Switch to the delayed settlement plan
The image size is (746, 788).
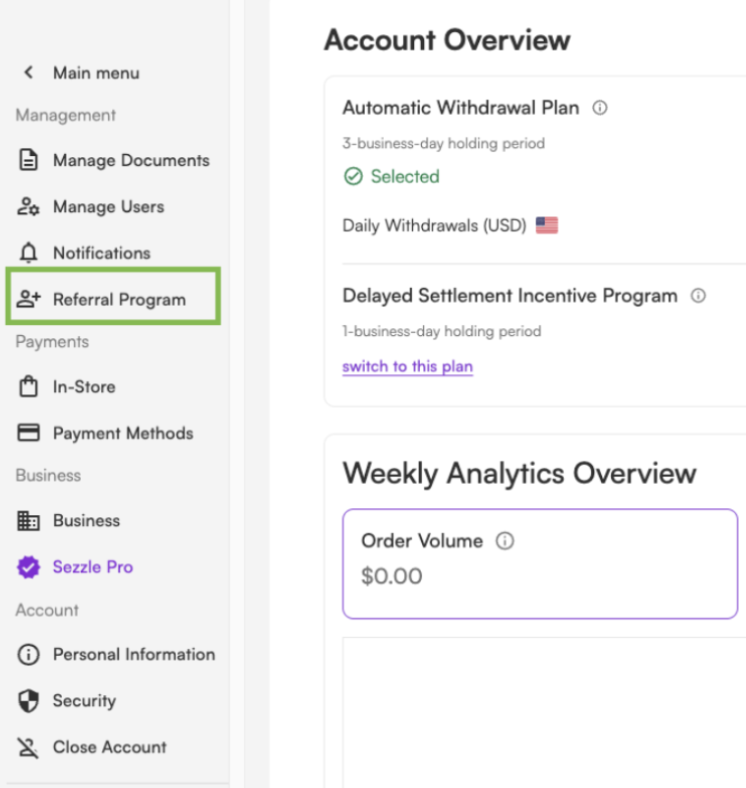click(x=408, y=366)
